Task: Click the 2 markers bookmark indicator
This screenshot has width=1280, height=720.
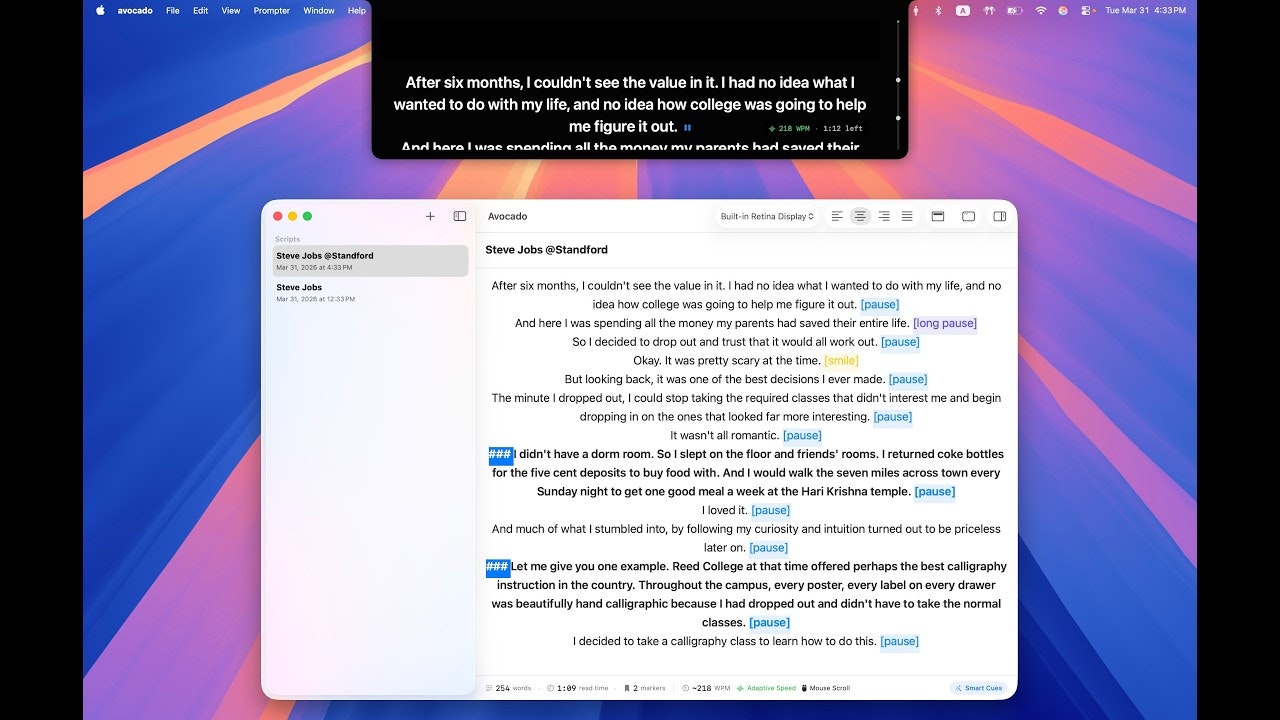Action: pyautogui.click(x=645, y=688)
